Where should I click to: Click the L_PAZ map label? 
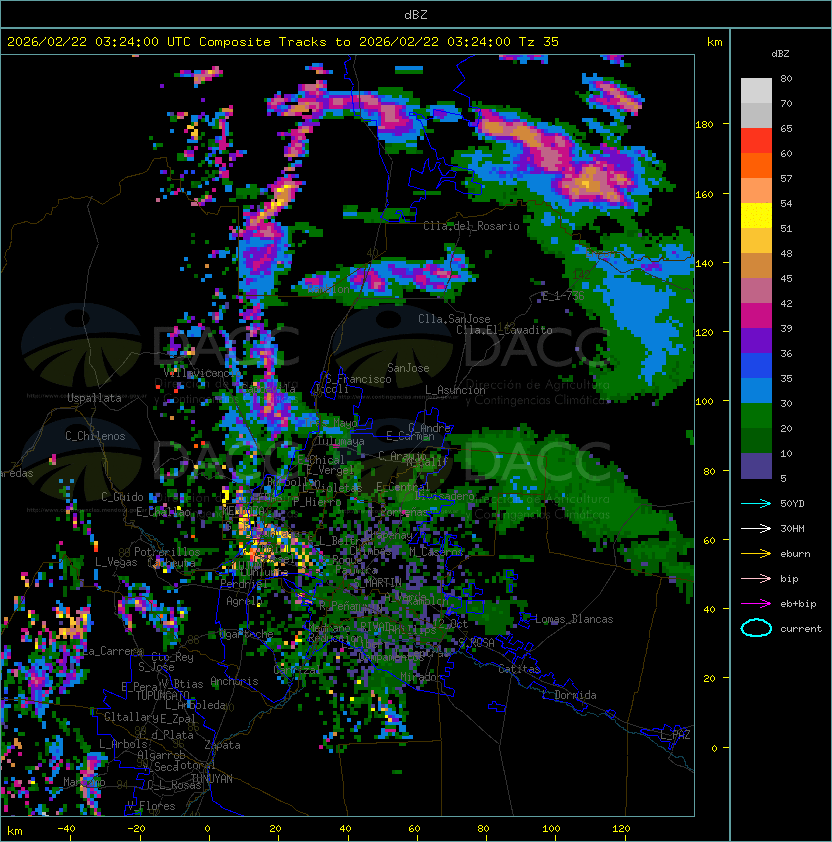pyautogui.click(x=675, y=735)
